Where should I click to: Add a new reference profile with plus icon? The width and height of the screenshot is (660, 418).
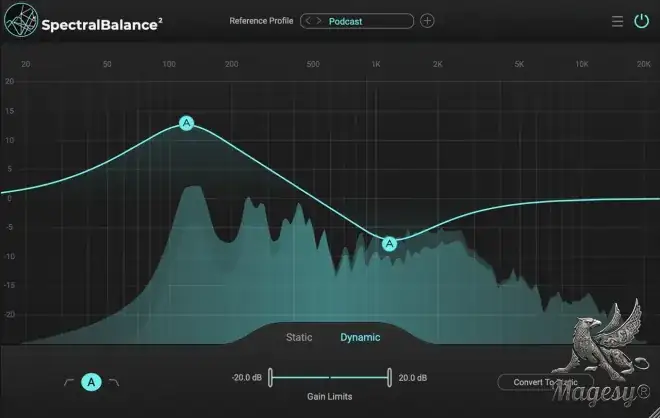coord(427,21)
